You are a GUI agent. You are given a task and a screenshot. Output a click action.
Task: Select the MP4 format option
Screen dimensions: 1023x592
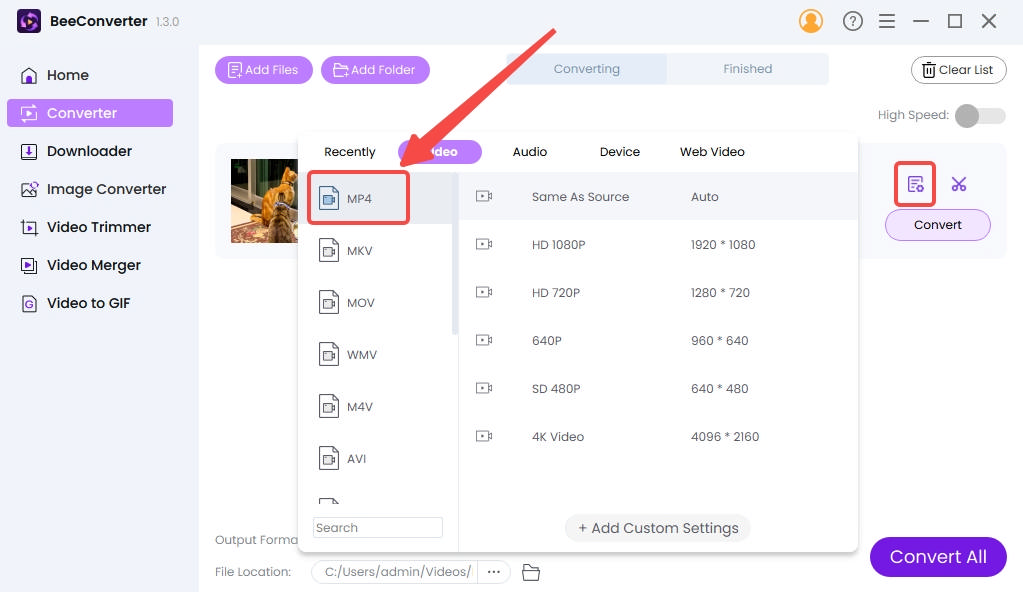pos(358,198)
